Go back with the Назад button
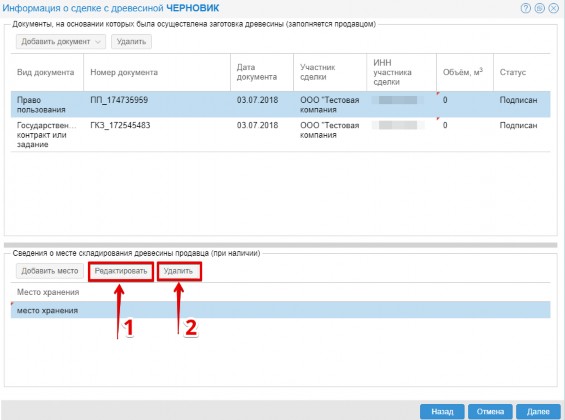 coord(442,411)
